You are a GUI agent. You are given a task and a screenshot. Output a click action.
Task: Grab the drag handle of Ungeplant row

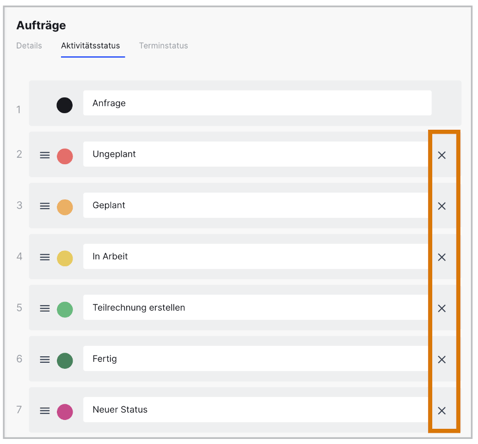pos(45,155)
